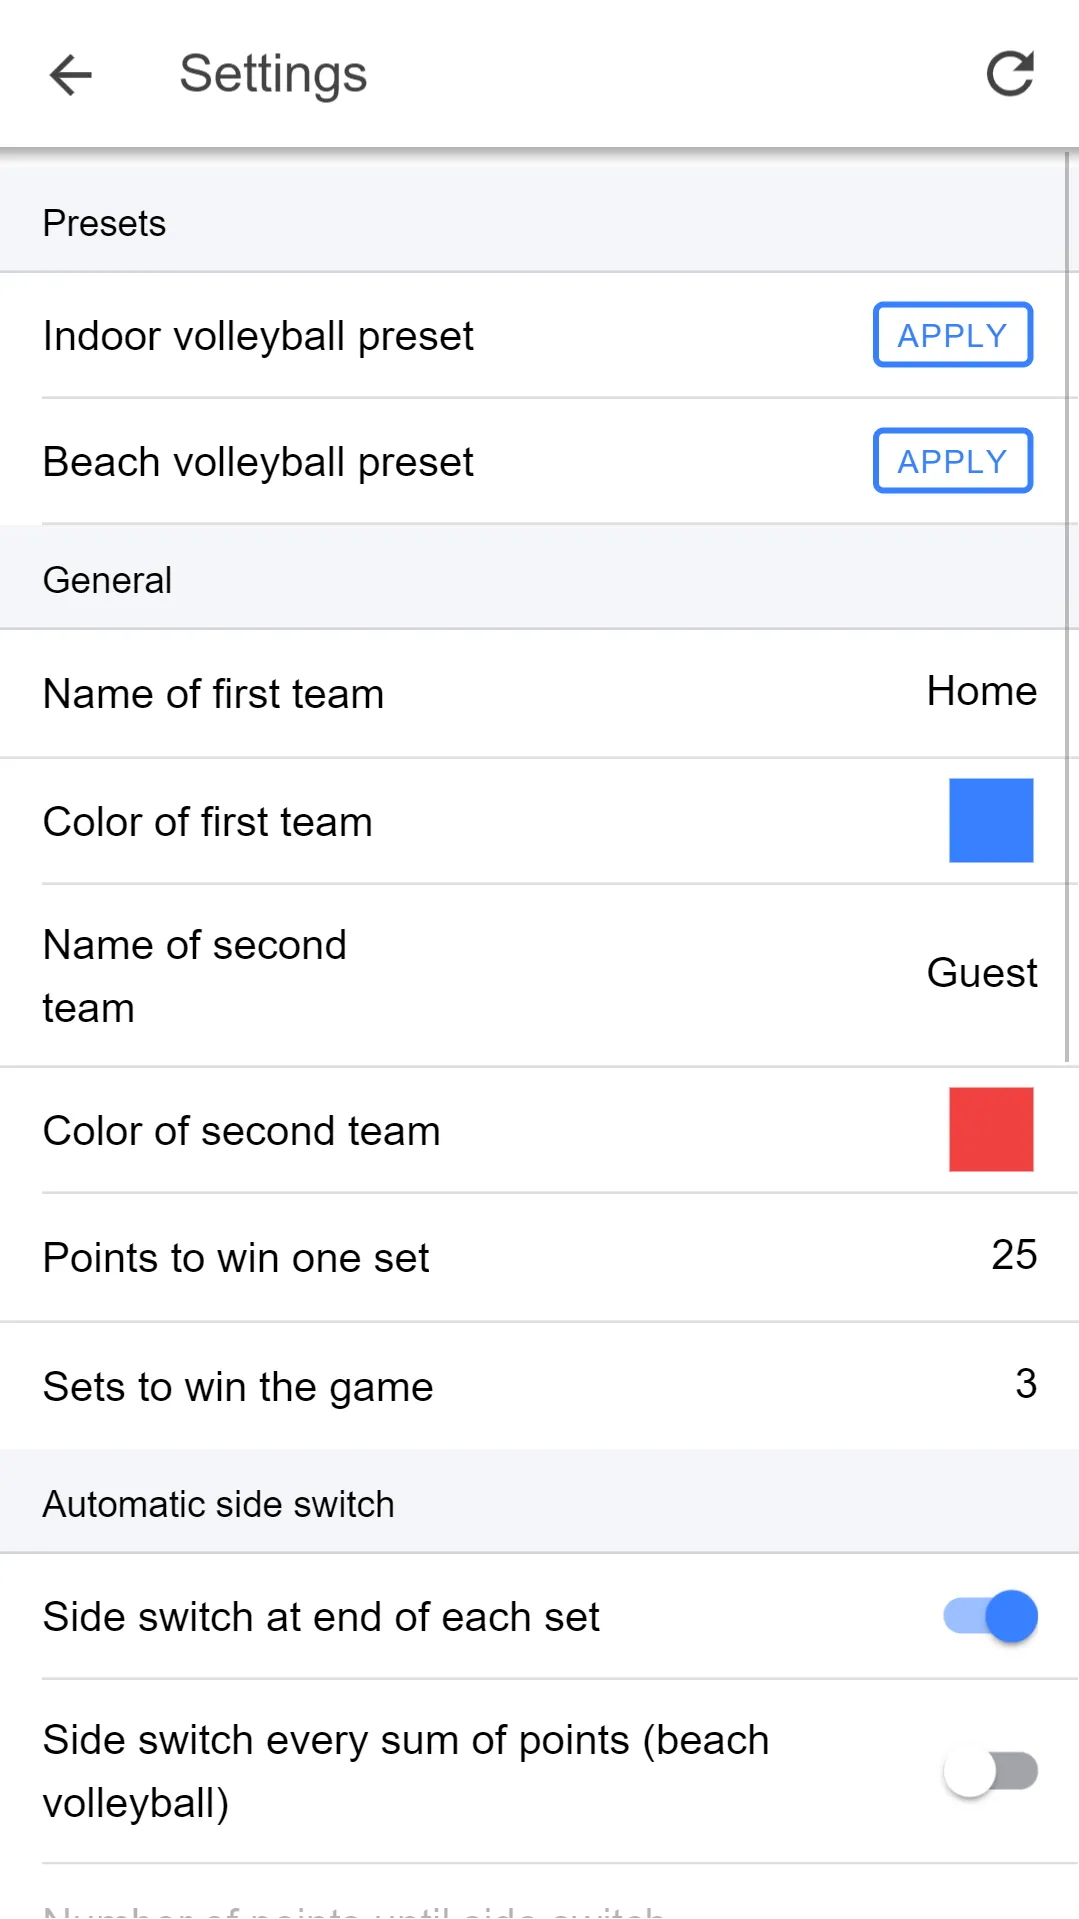
Task: Apply the Indoor volleyball preset
Action: pos(953,335)
